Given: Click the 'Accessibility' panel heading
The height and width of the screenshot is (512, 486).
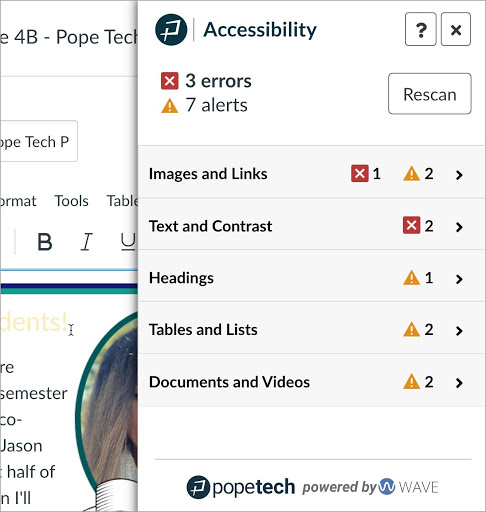Looking at the screenshot, I should pos(260,30).
